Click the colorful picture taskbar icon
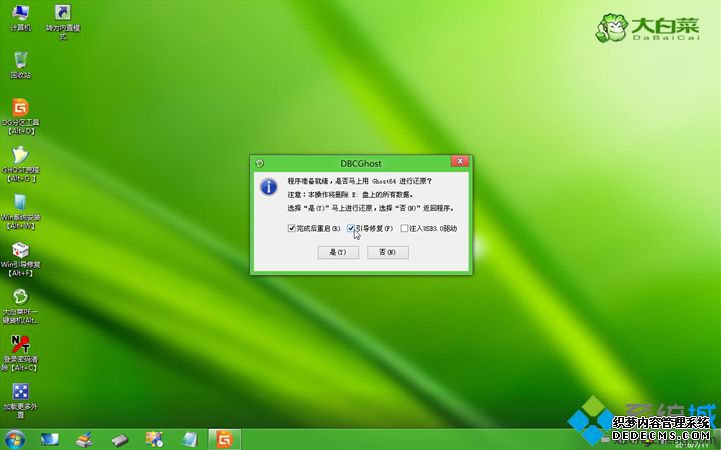The height and width of the screenshot is (450, 721). click(154, 439)
